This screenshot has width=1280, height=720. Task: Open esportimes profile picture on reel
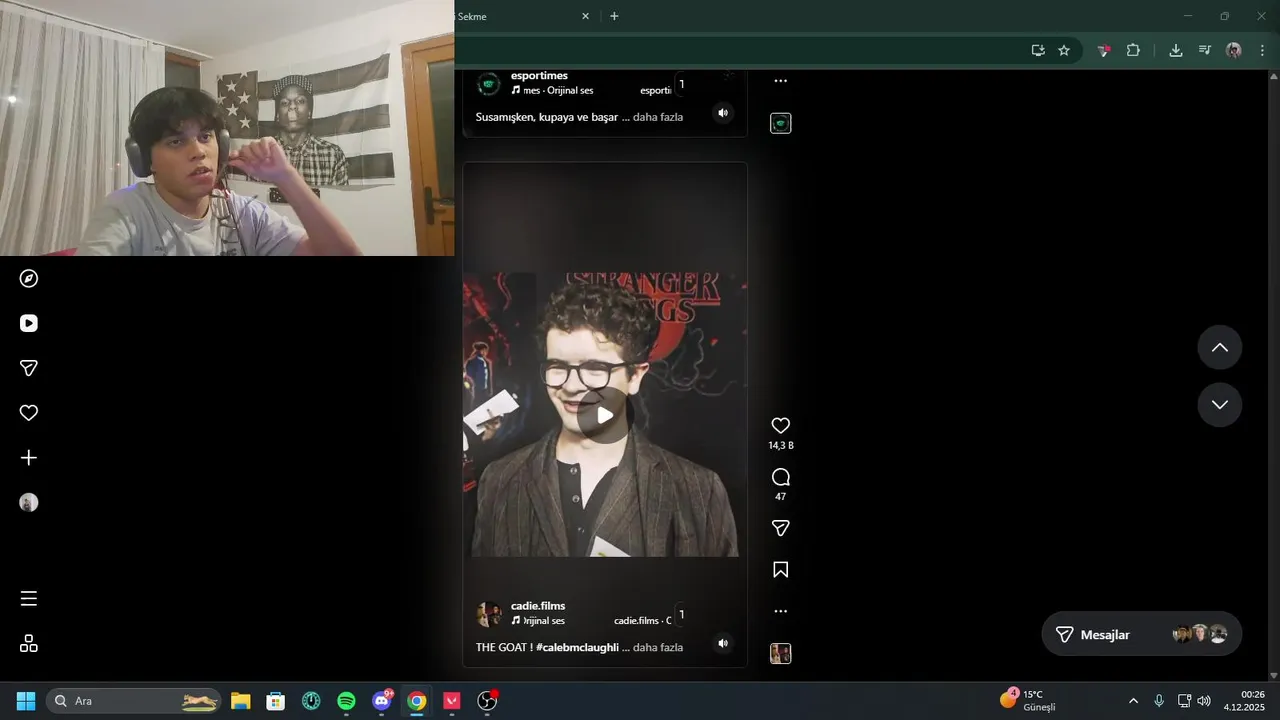(489, 84)
